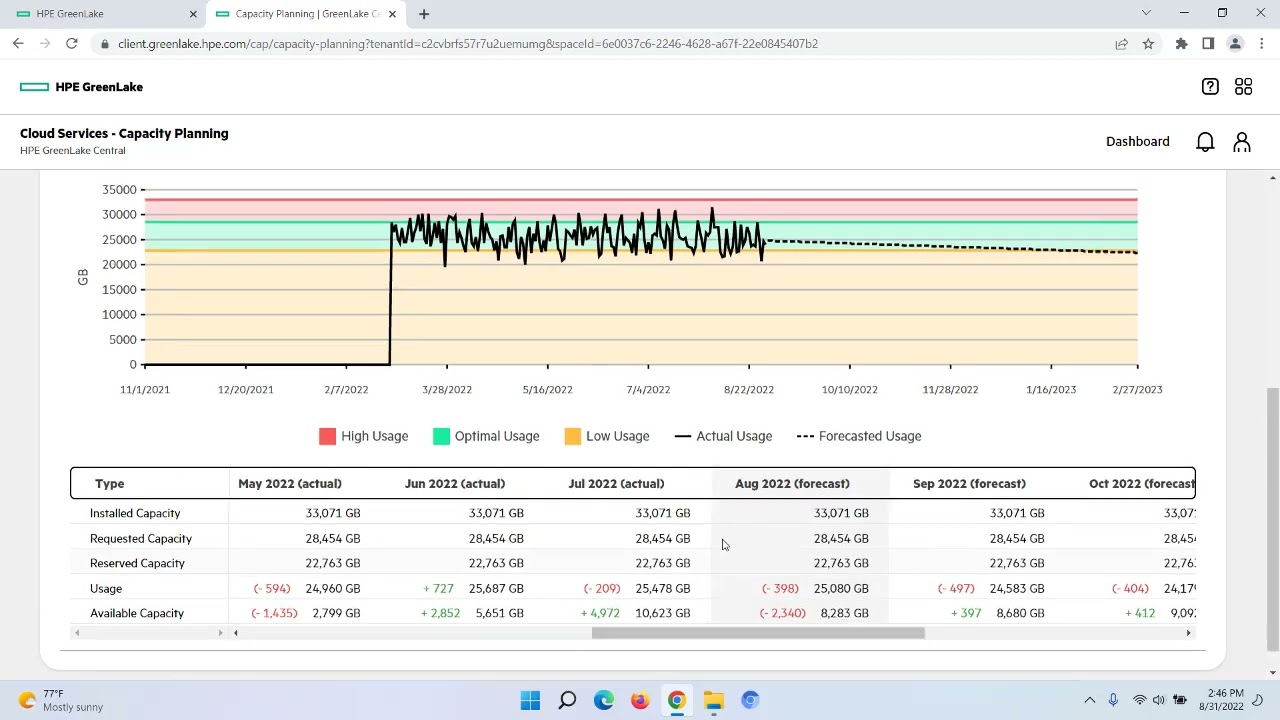Click the HPE GreenLake logo
The image size is (1280, 720).
pyautogui.click(x=81, y=87)
